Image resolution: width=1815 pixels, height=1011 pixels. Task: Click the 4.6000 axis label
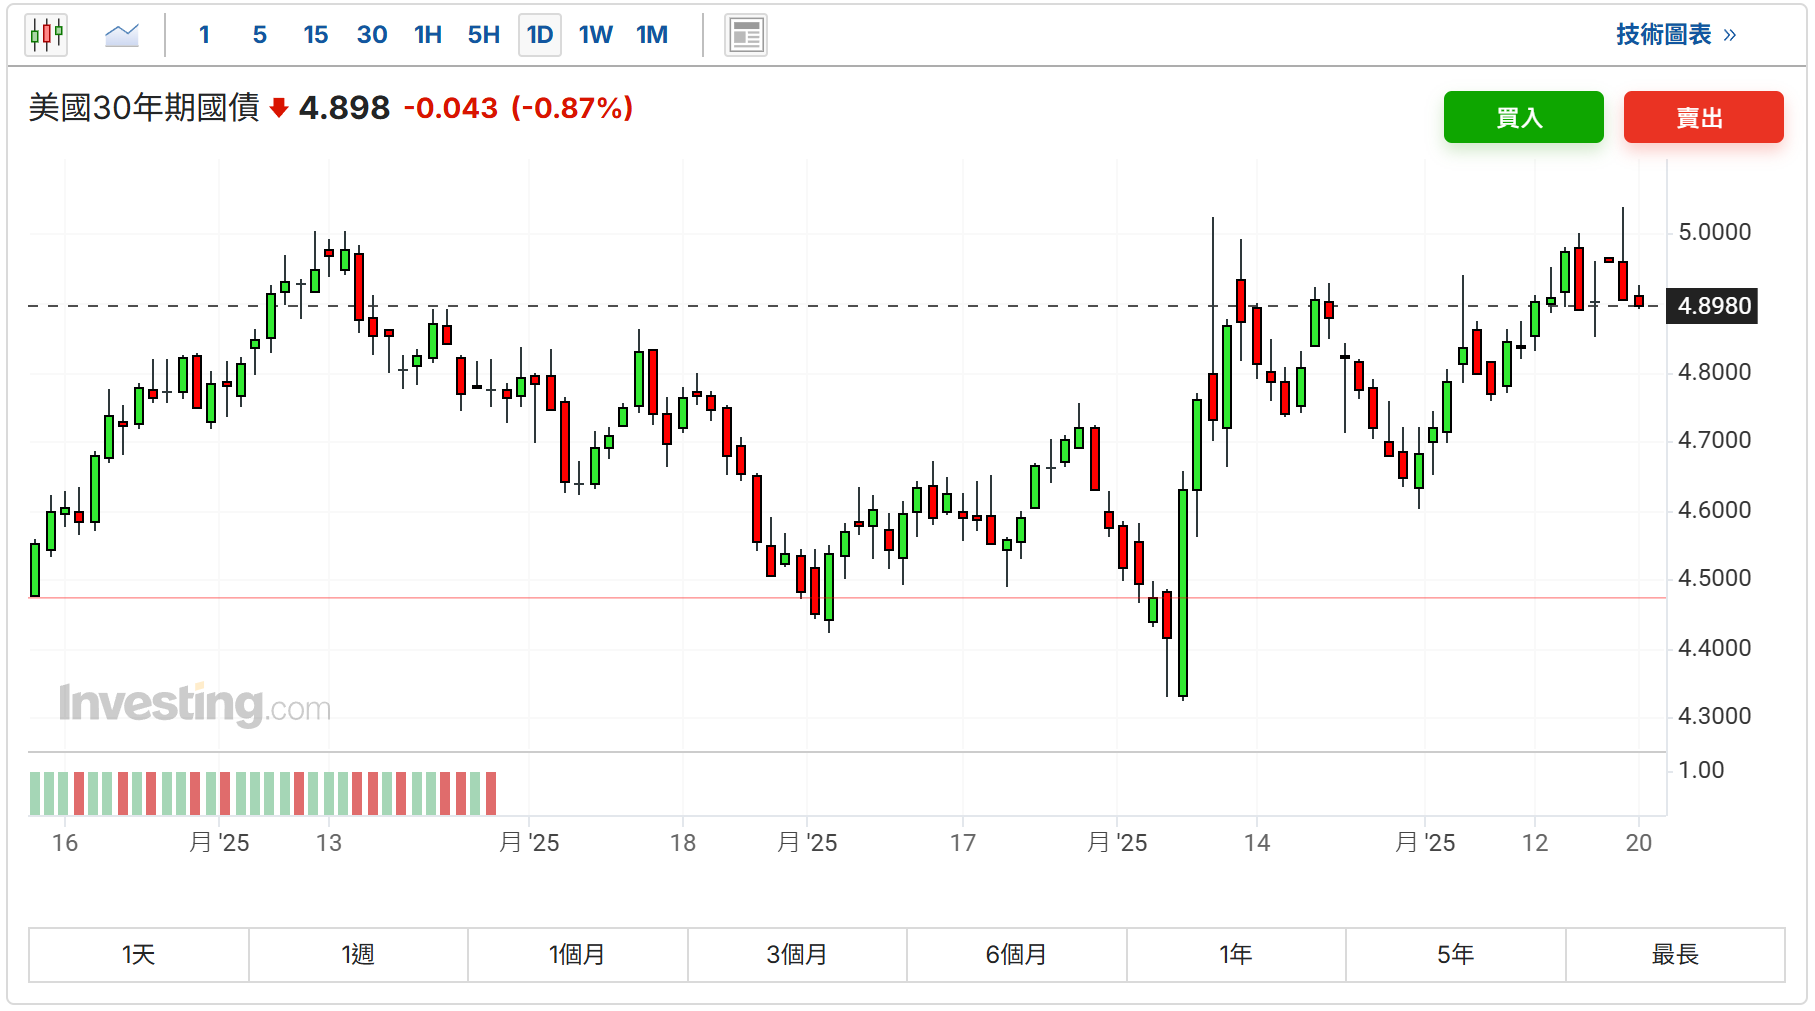(x=1714, y=510)
